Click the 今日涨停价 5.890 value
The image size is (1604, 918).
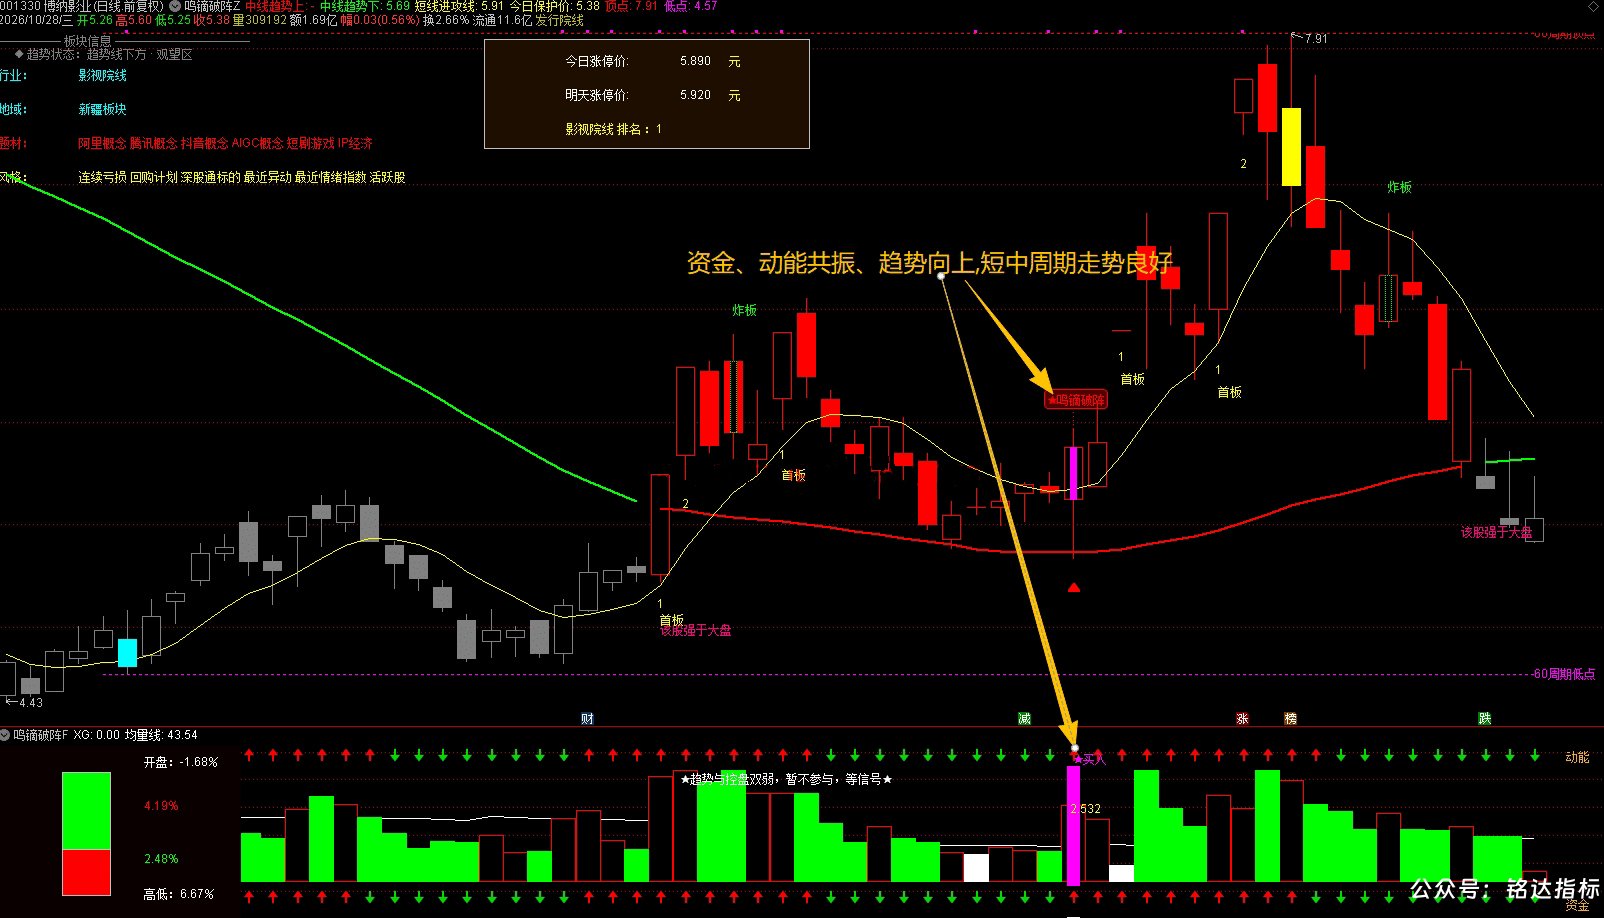coord(695,61)
